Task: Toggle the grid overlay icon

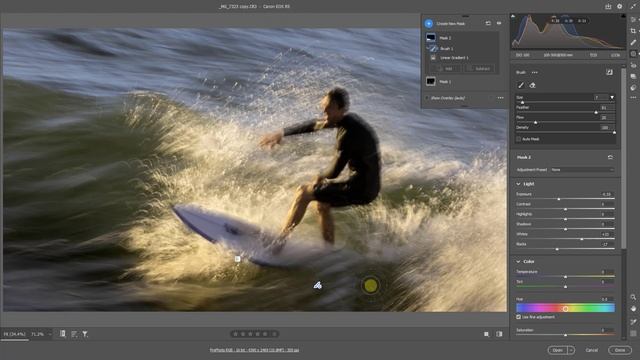Action: tap(633, 333)
